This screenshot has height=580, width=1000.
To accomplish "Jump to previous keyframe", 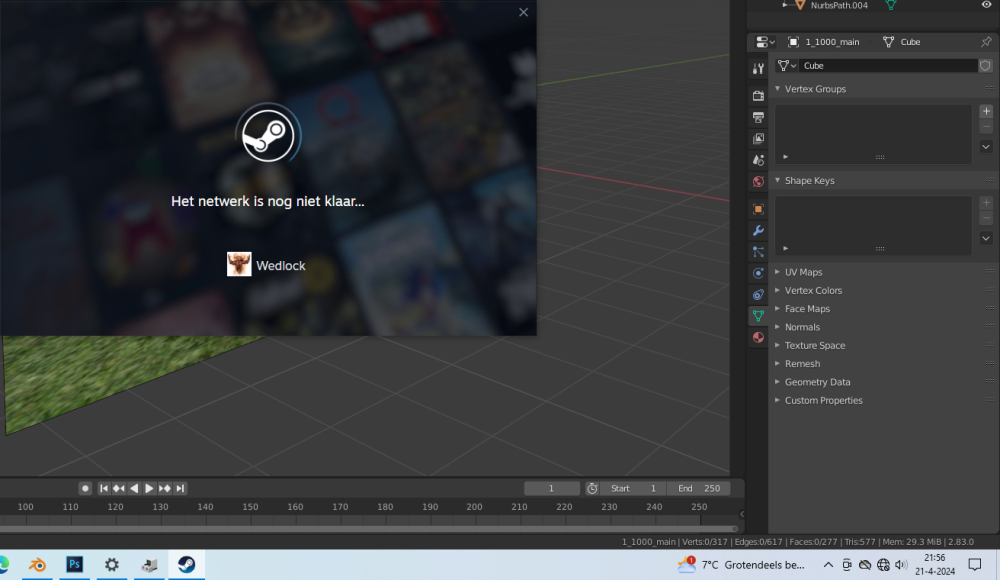I will click(119, 489).
